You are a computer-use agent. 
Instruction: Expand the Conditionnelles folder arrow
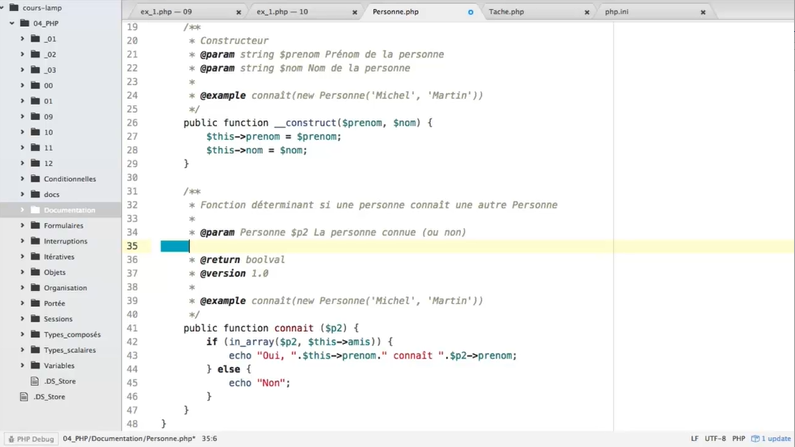point(23,179)
